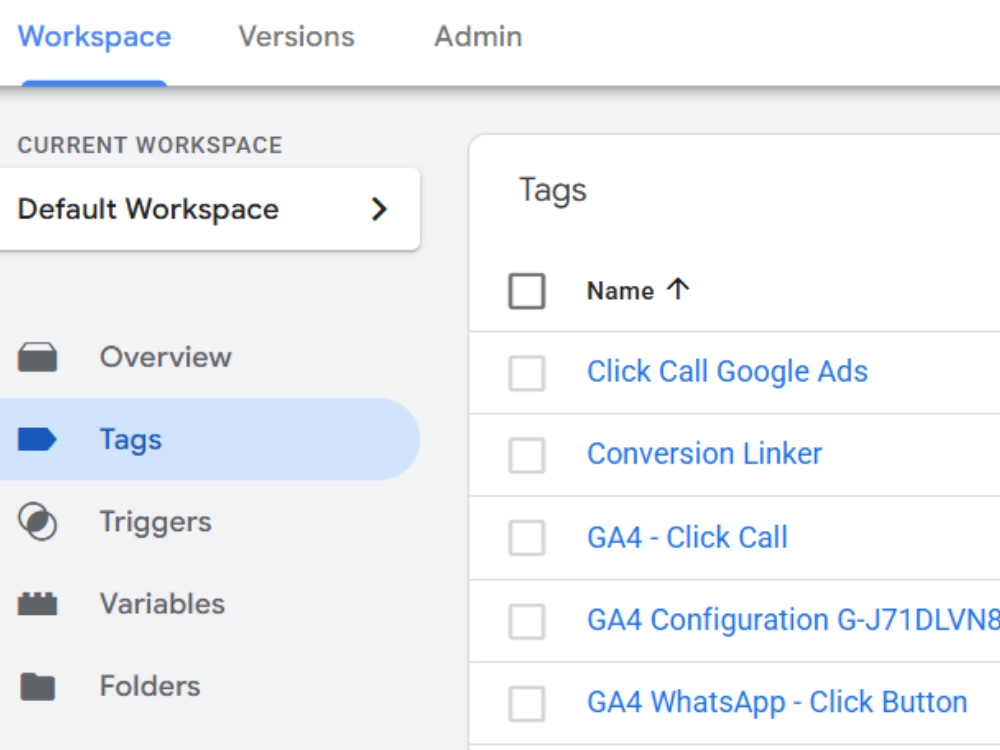This screenshot has width=1000, height=750.
Task: Click the Triggers circle icon
Action: (38, 522)
